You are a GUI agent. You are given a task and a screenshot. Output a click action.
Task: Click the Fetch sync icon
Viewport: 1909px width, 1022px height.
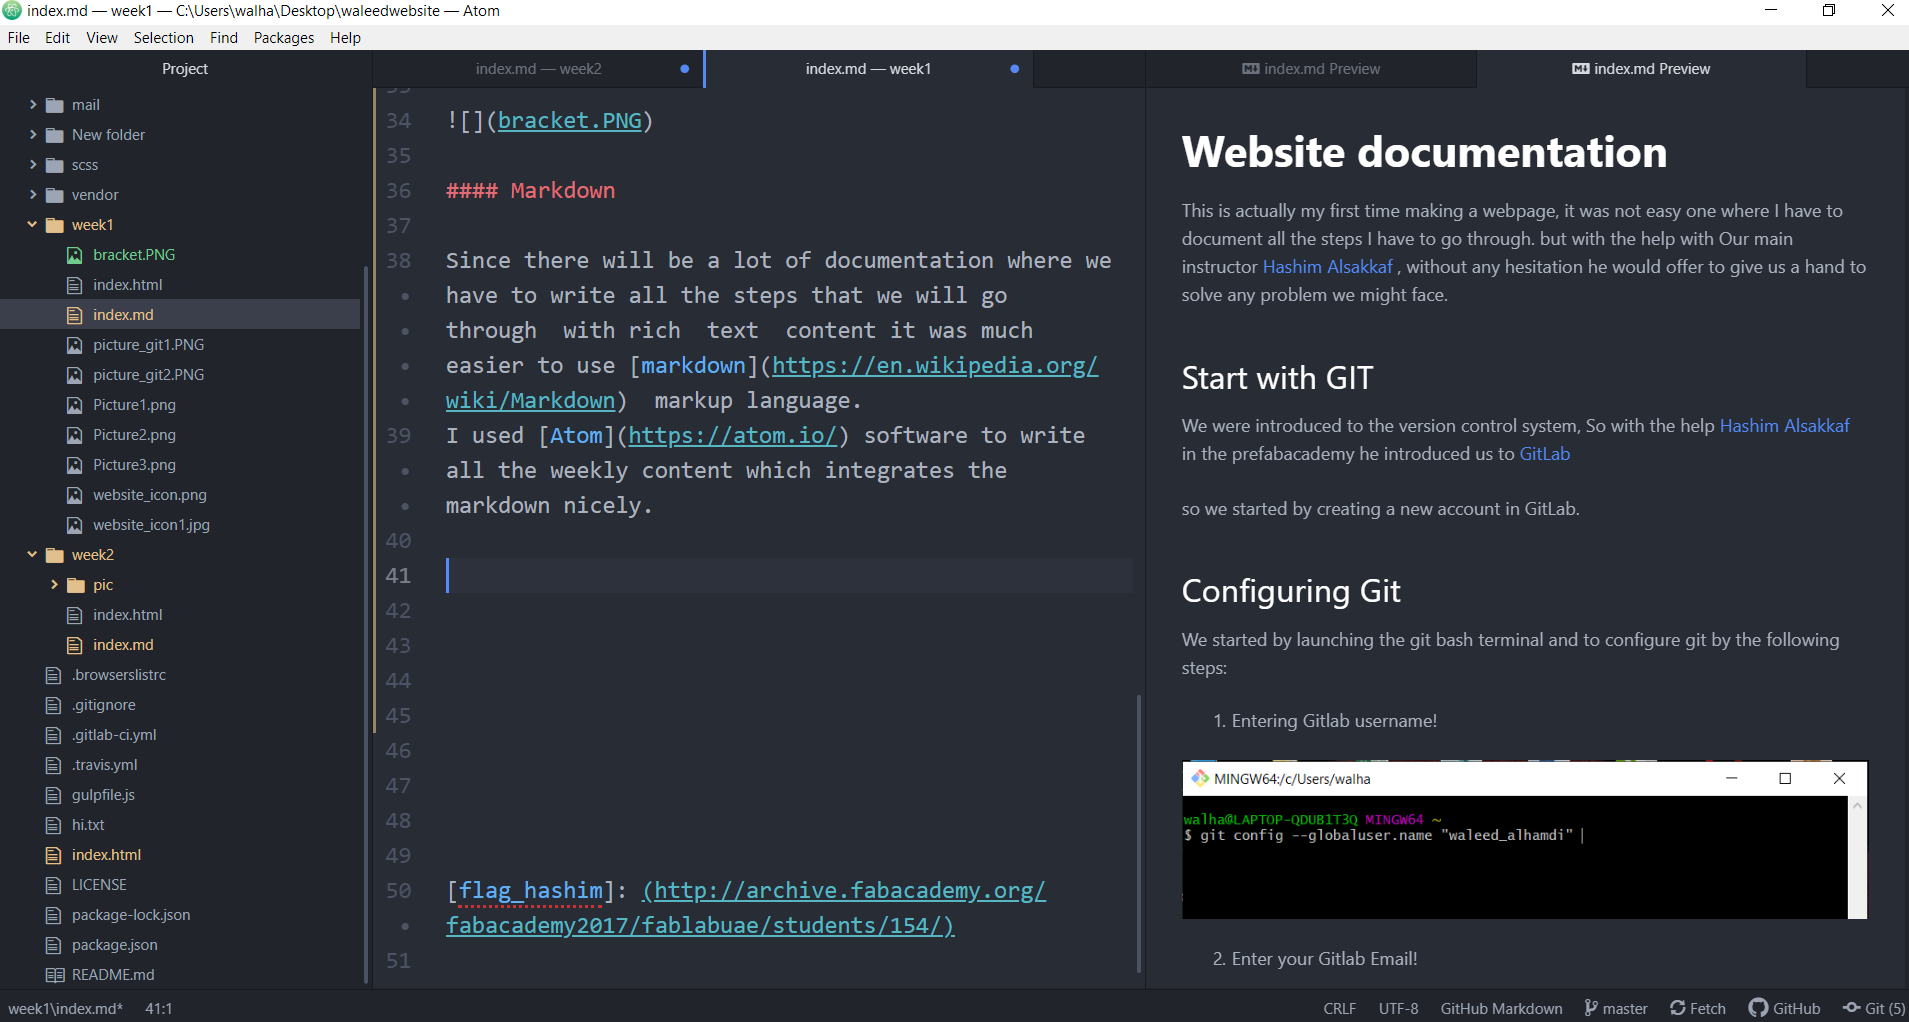(x=1678, y=1008)
